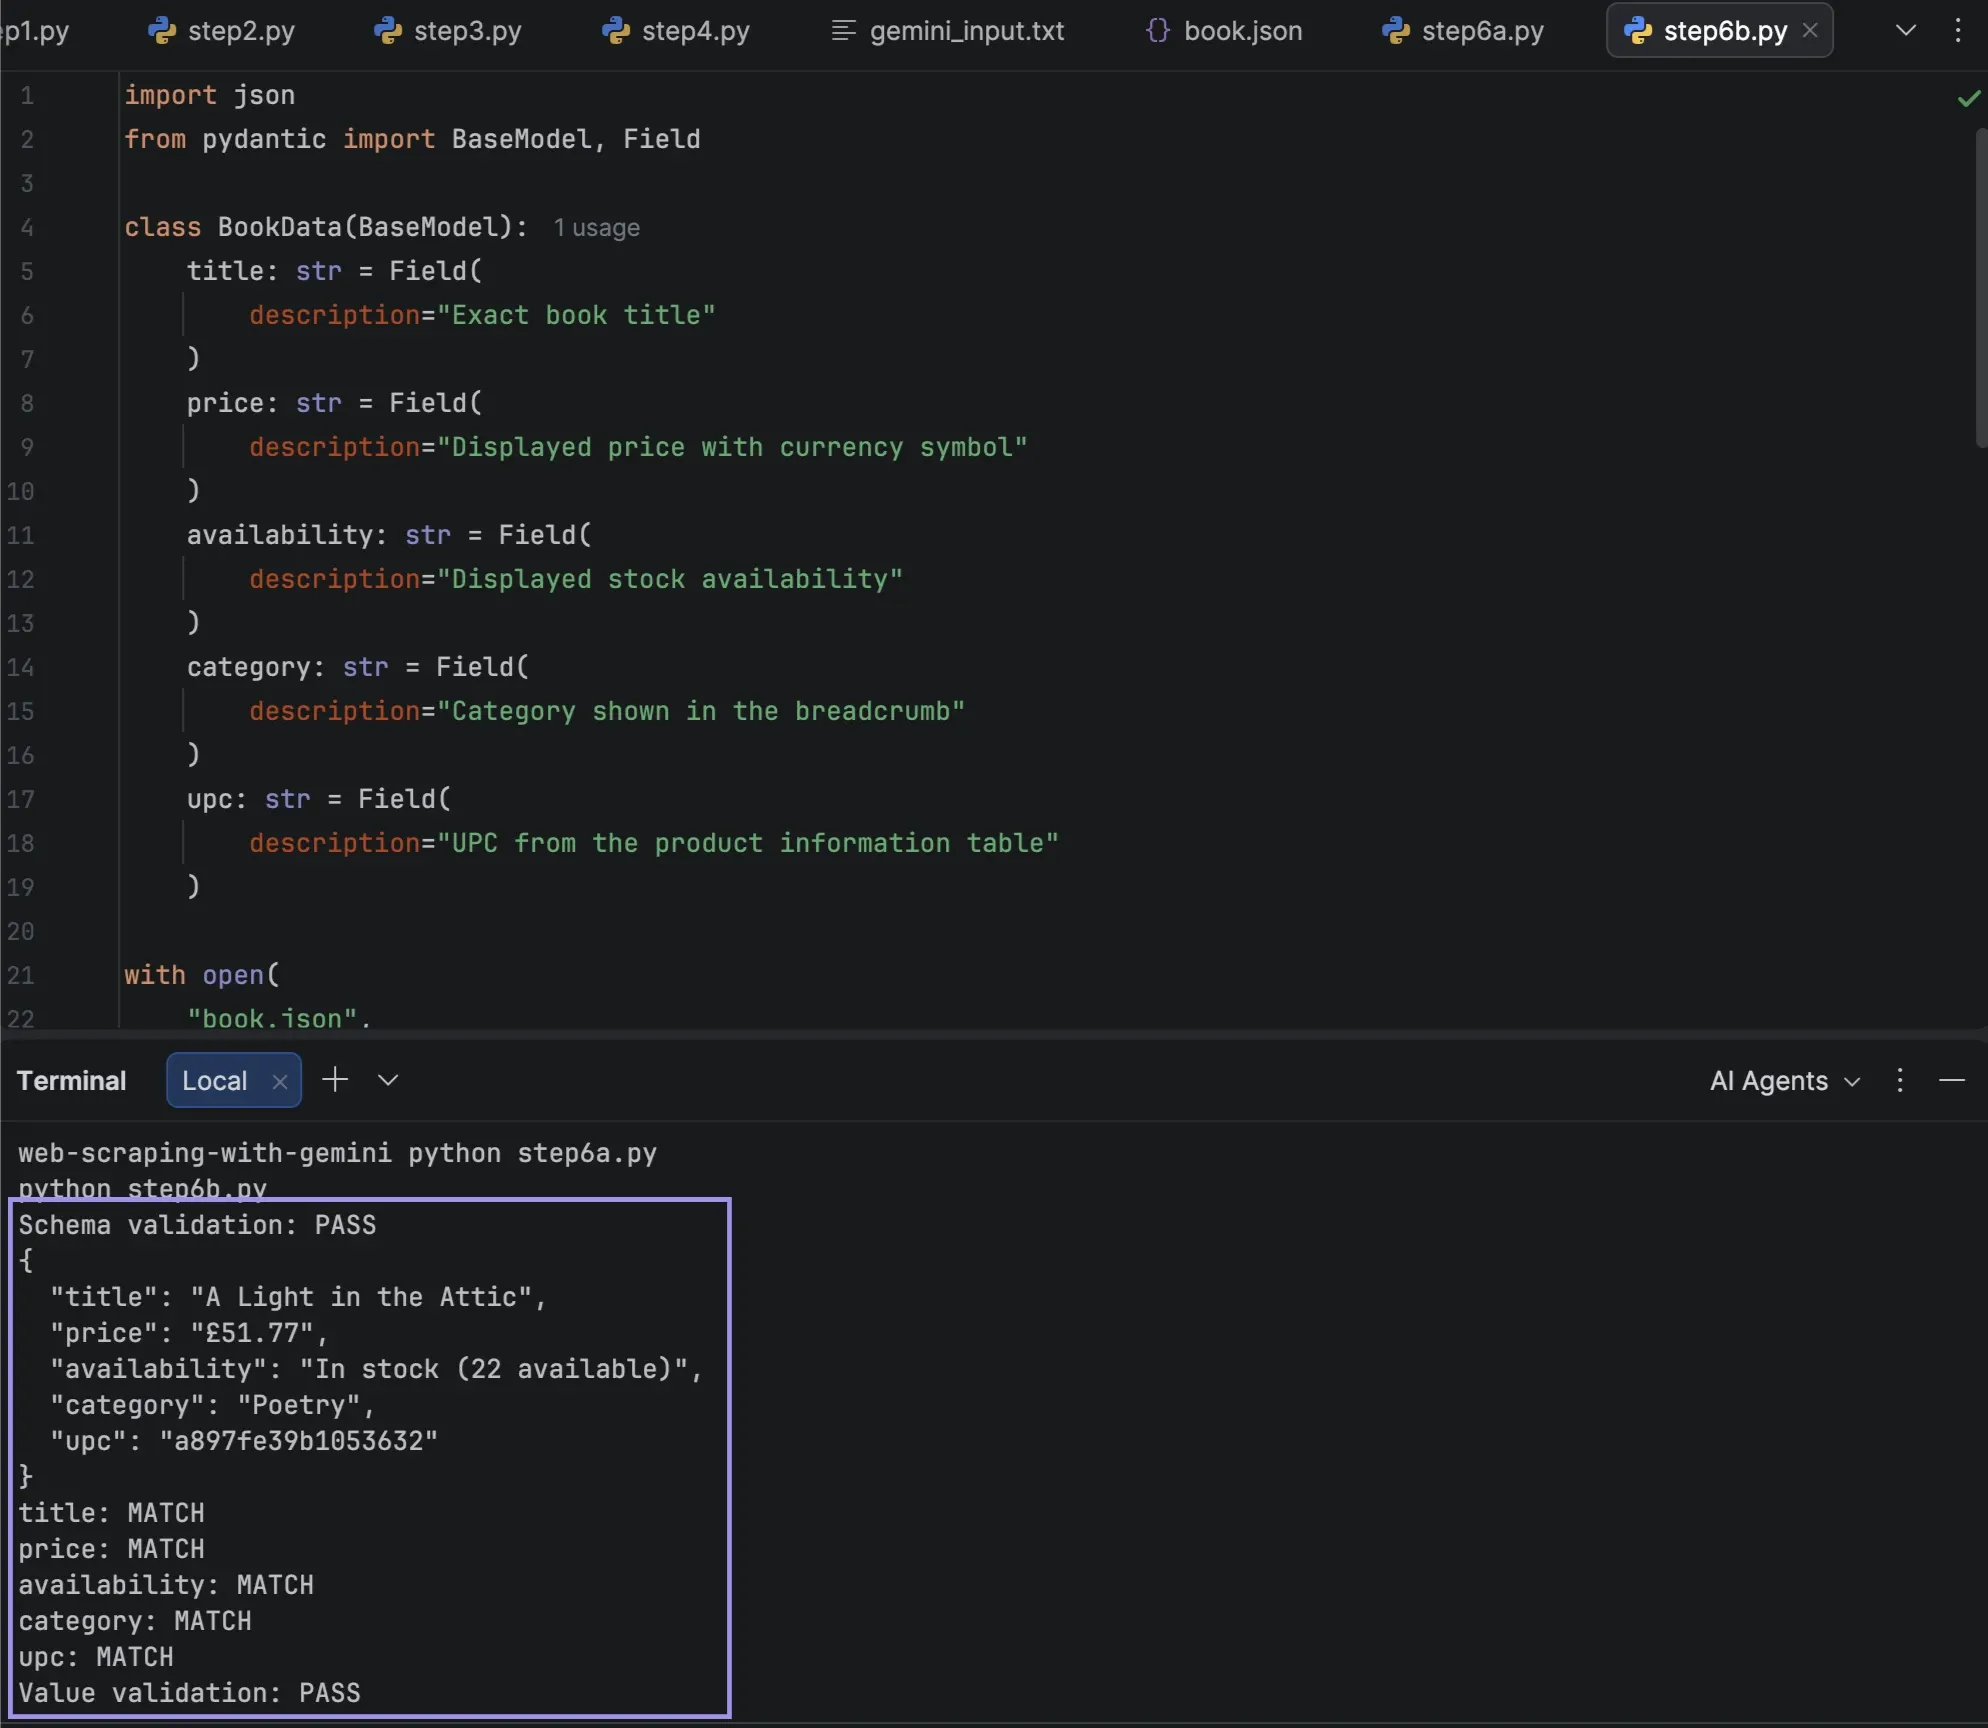Click 'with open(' statement
This screenshot has width=1988, height=1728.
202,975
